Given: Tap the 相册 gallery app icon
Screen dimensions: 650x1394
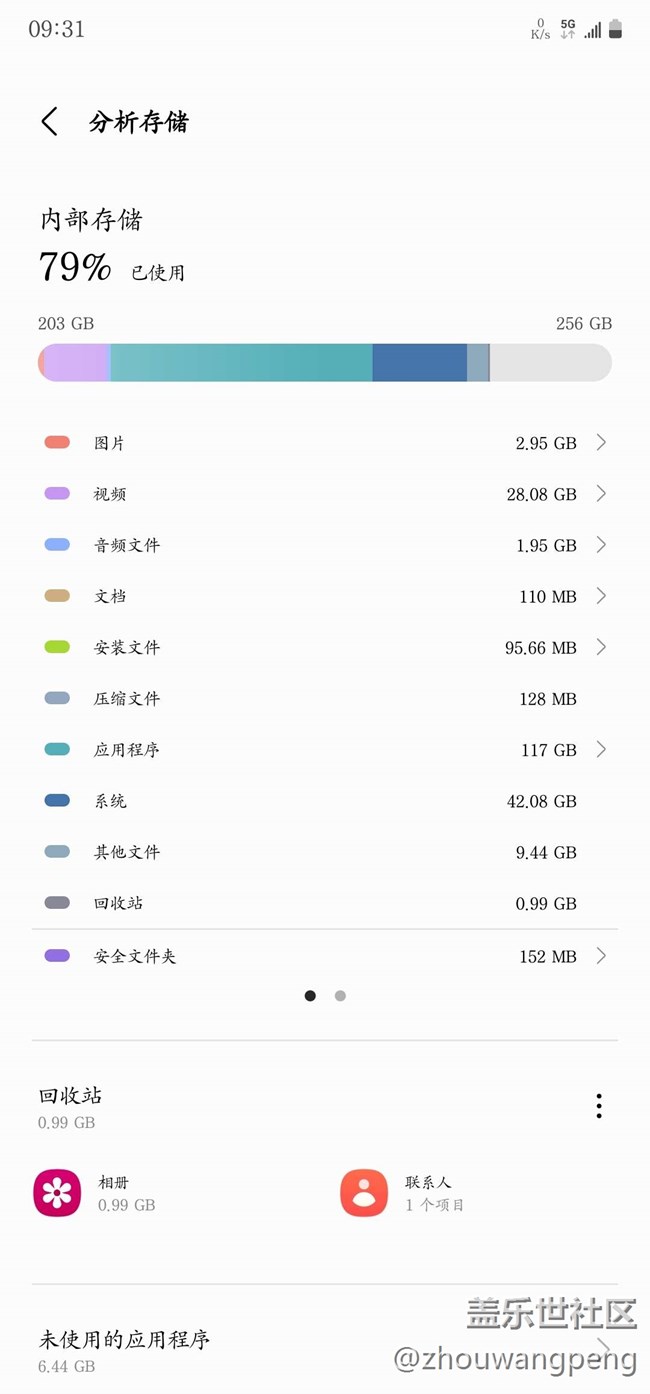Looking at the screenshot, I should [57, 1193].
